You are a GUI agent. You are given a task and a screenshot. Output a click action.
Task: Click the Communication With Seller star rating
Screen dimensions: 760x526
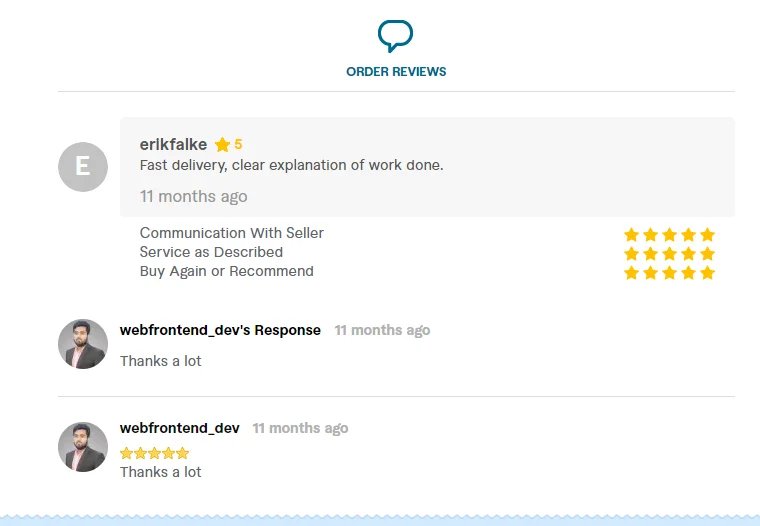click(x=669, y=234)
